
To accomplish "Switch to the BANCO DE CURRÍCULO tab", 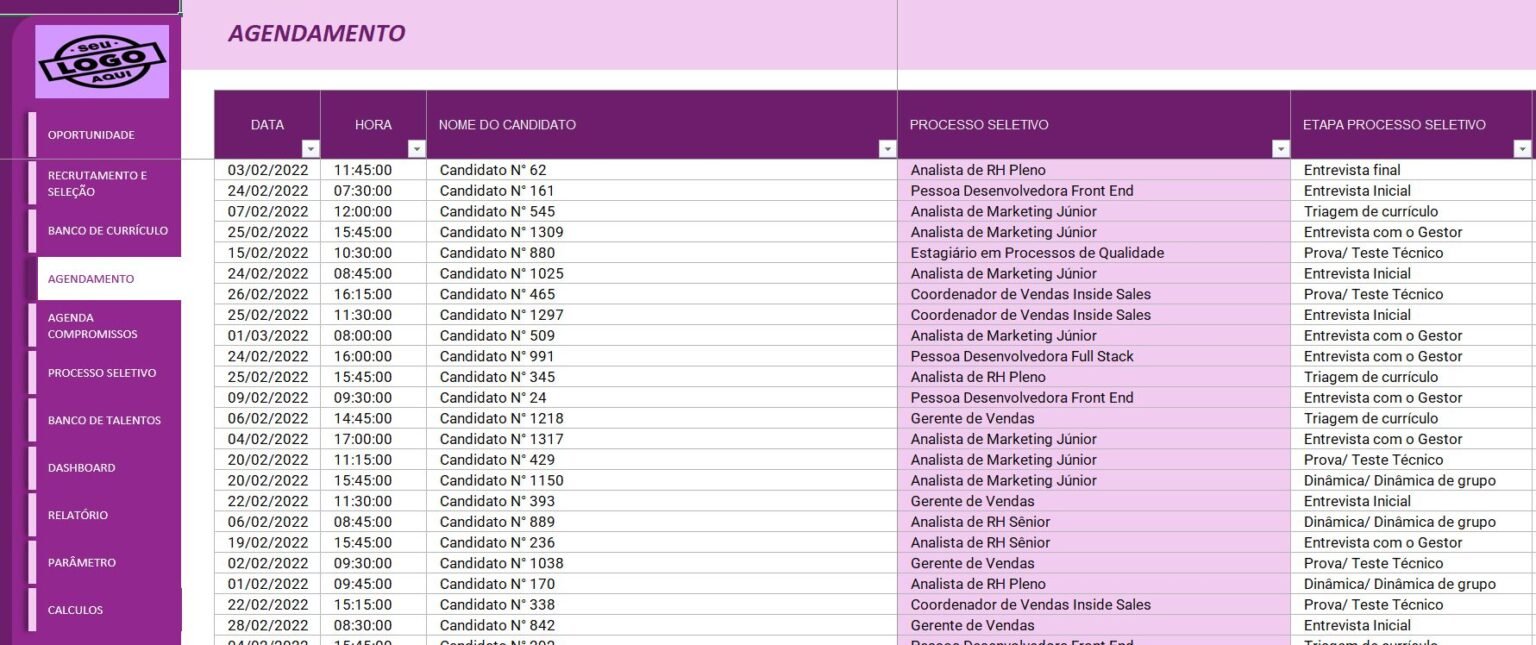I will point(105,231).
